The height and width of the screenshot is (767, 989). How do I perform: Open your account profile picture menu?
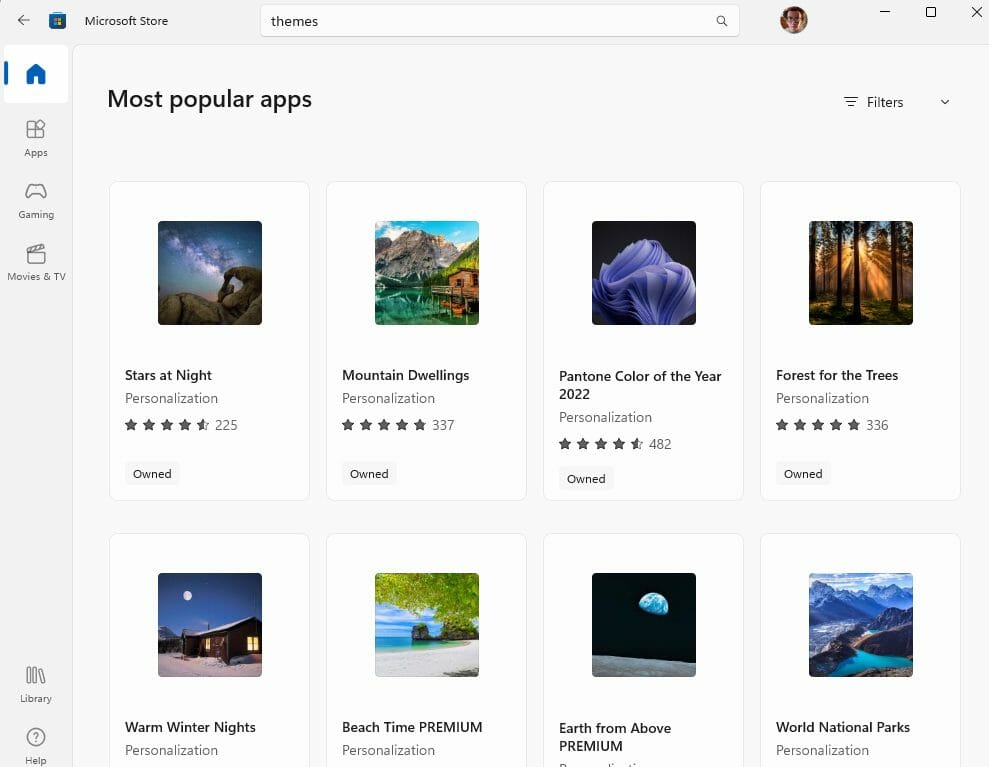(x=793, y=19)
